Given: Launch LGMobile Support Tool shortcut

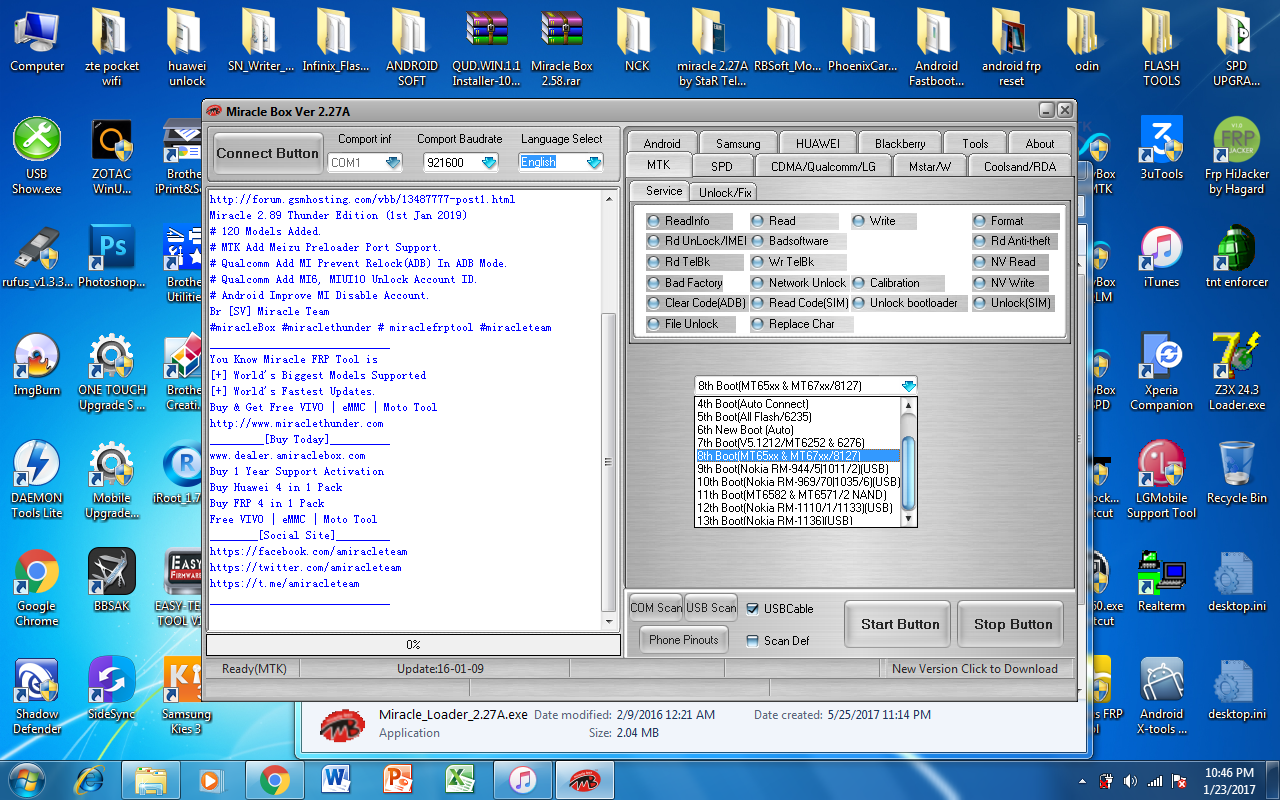Looking at the screenshot, I should click(x=1162, y=480).
